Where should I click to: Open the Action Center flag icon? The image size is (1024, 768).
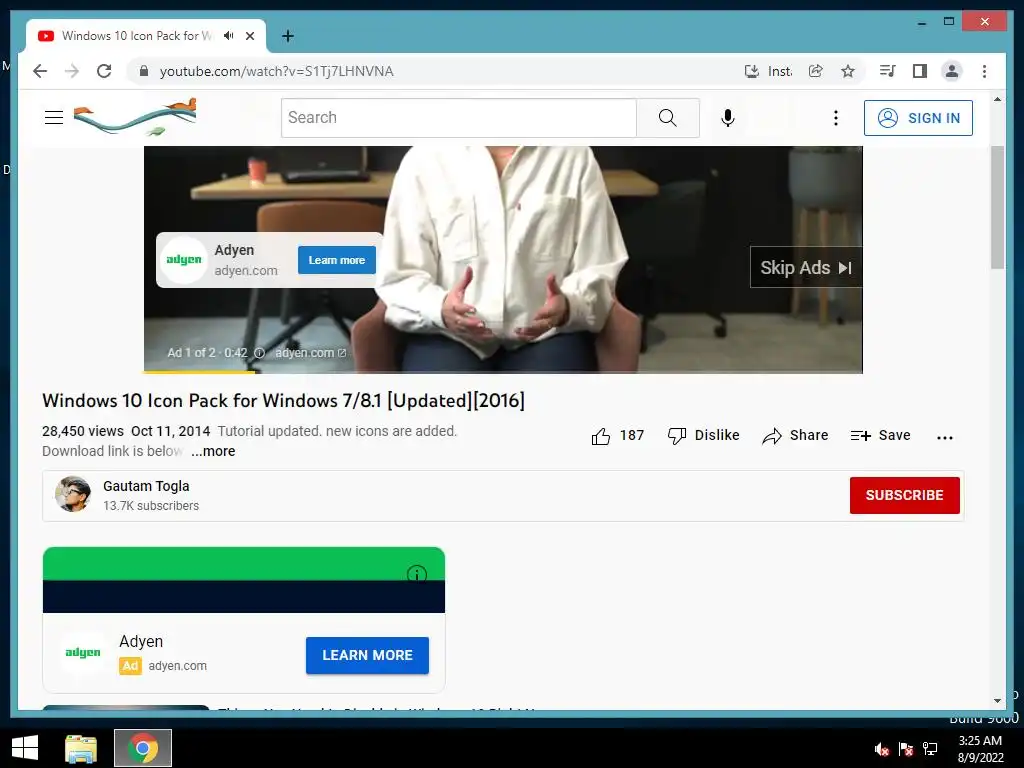click(x=906, y=749)
